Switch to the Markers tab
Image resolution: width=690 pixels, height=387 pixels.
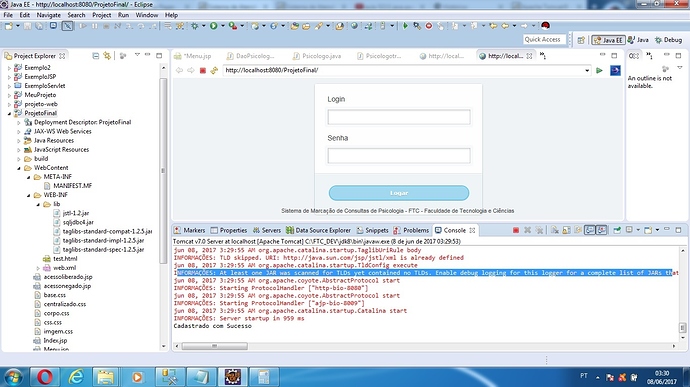pyautogui.click(x=190, y=230)
